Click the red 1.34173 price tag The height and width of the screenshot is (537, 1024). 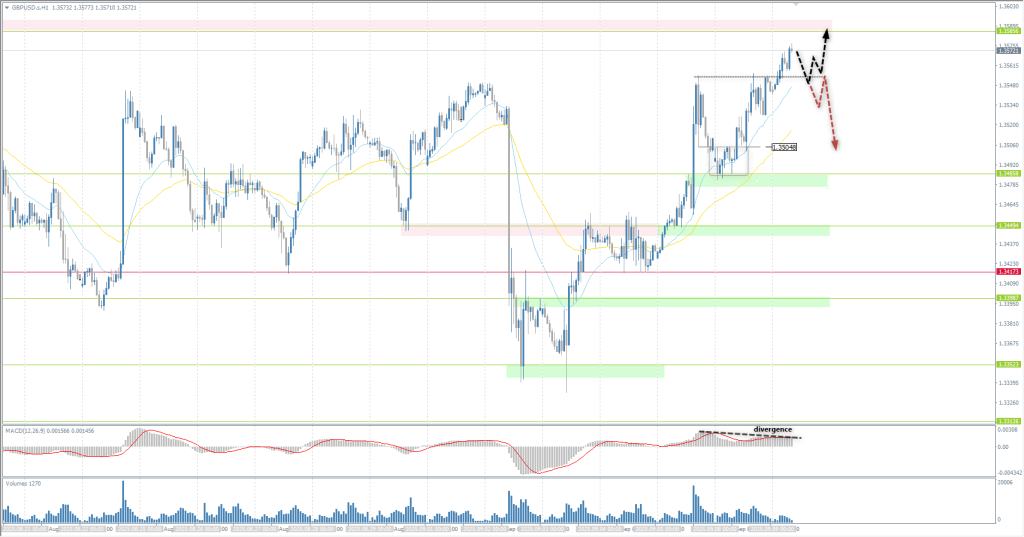tap(1008, 272)
